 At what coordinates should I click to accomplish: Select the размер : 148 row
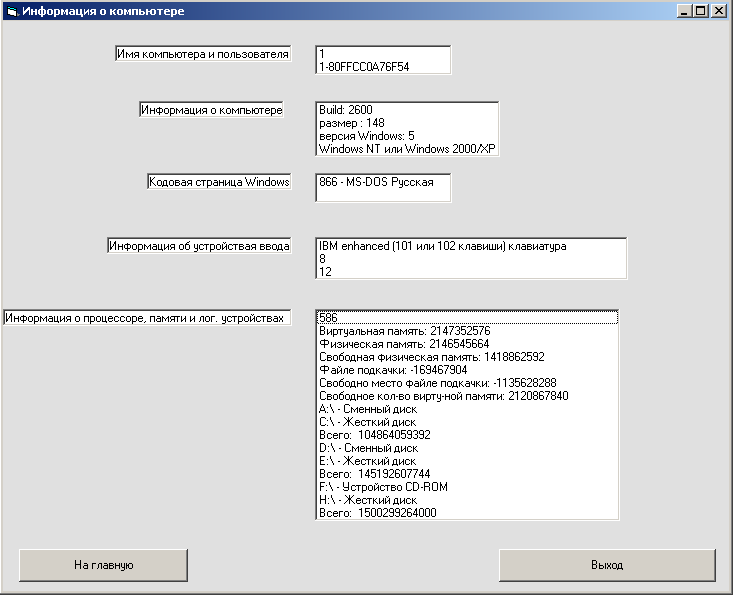(407, 123)
